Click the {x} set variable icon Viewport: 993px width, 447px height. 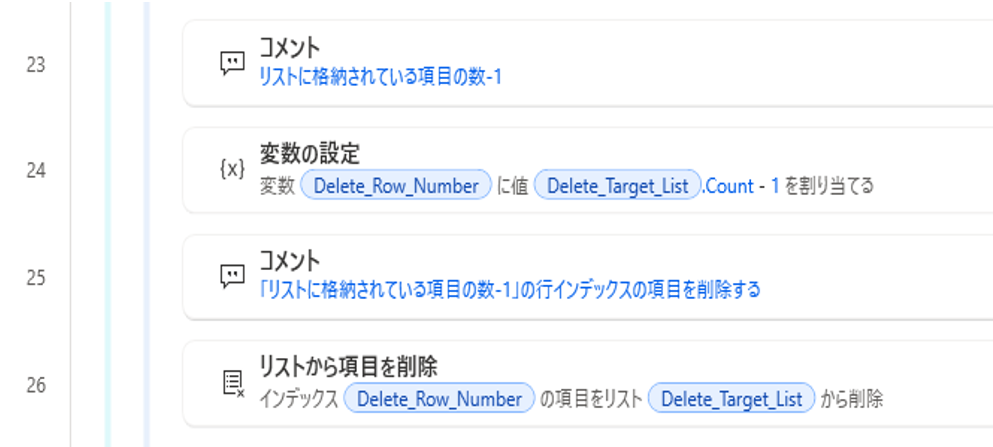coord(231,170)
